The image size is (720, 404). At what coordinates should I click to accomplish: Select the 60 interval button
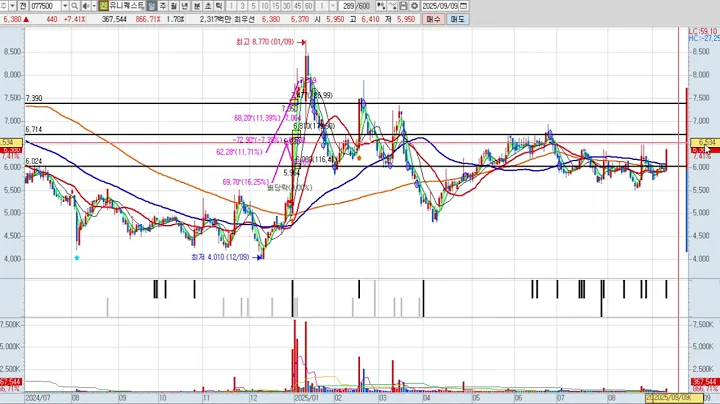tap(309, 6)
